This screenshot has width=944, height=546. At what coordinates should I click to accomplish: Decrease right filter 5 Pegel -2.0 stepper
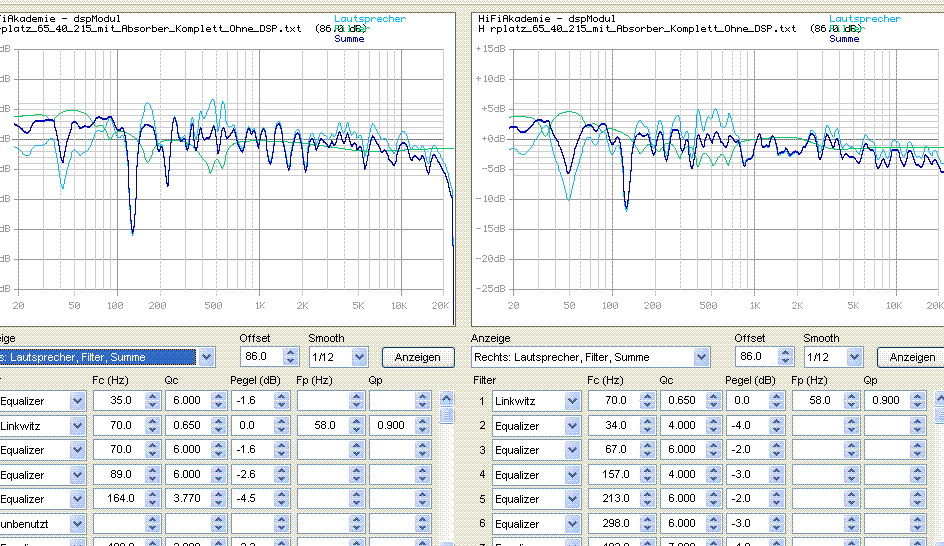[x=776, y=503]
